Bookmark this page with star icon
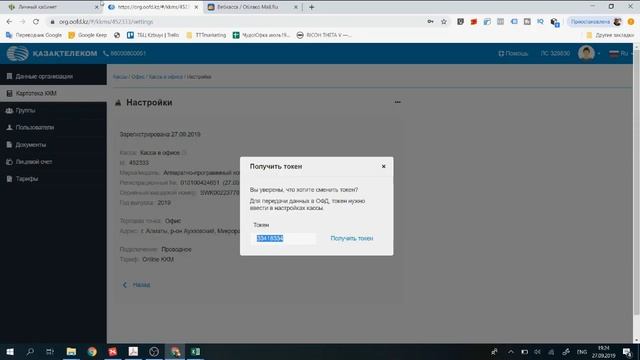The height and width of the screenshot is (360, 640). pyautogui.click(x=444, y=22)
